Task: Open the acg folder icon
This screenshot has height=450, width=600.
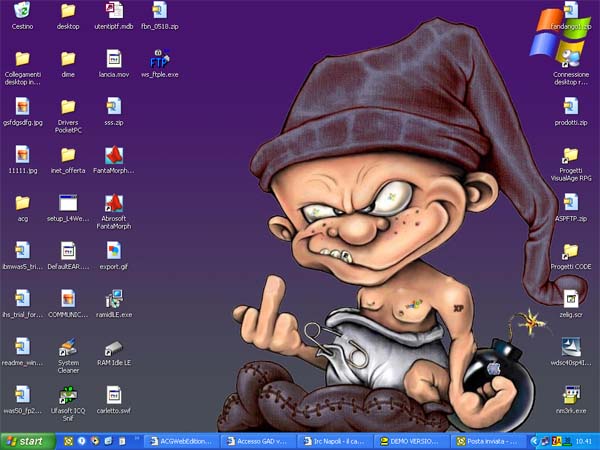Action: (x=22, y=203)
